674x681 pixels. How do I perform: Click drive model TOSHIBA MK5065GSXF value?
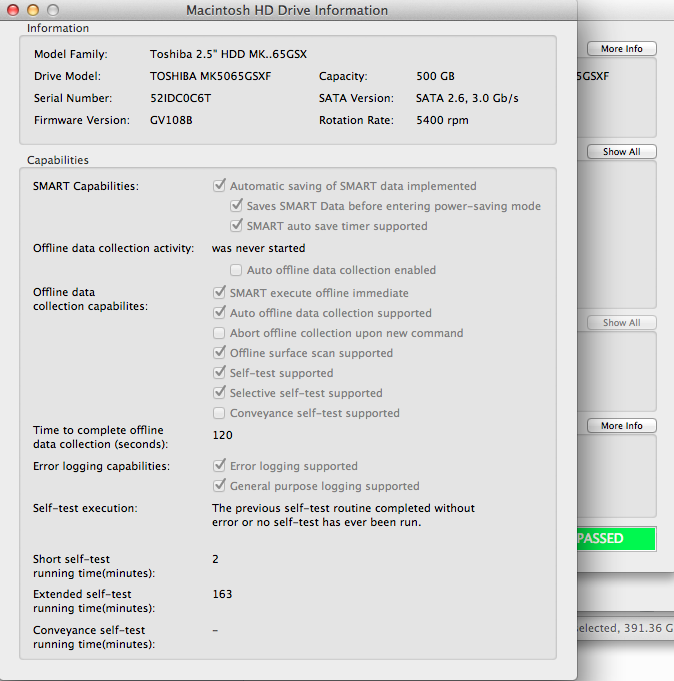coord(210,76)
